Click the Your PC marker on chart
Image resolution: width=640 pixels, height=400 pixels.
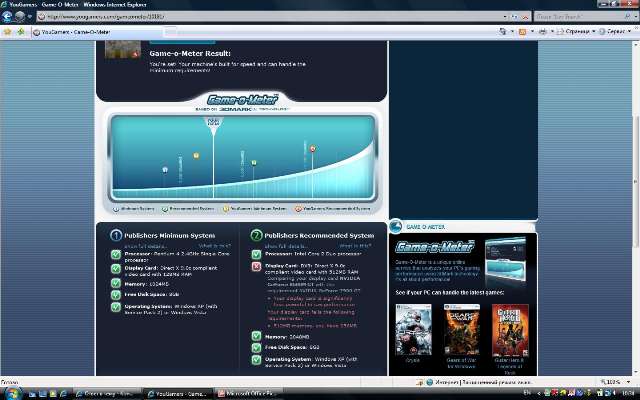[x=213, y=125]
